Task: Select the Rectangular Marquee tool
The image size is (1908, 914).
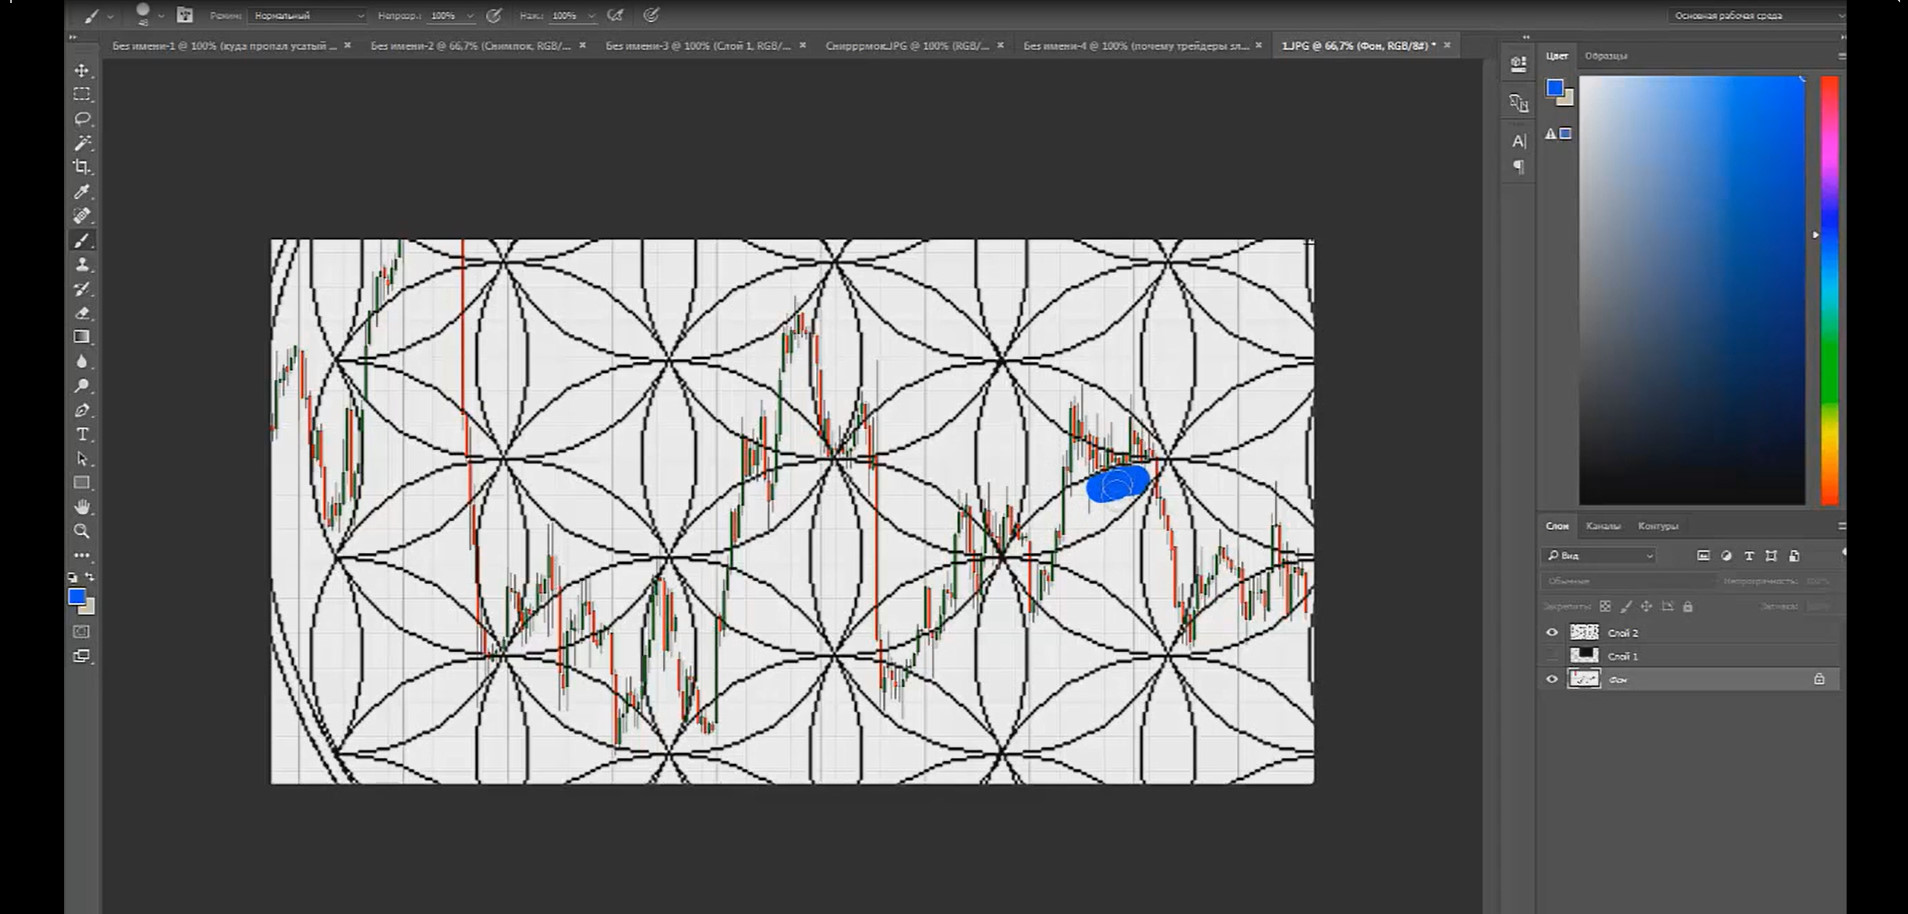Action: 82,94
